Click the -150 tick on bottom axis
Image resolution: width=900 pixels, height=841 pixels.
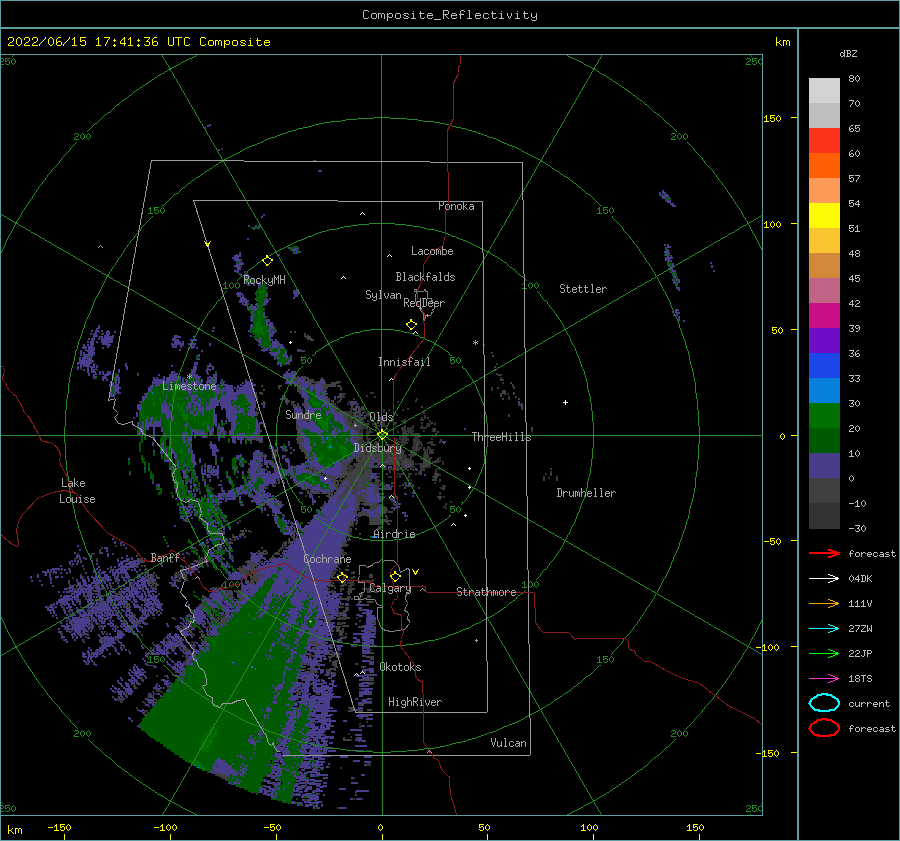tap(59, 827)
